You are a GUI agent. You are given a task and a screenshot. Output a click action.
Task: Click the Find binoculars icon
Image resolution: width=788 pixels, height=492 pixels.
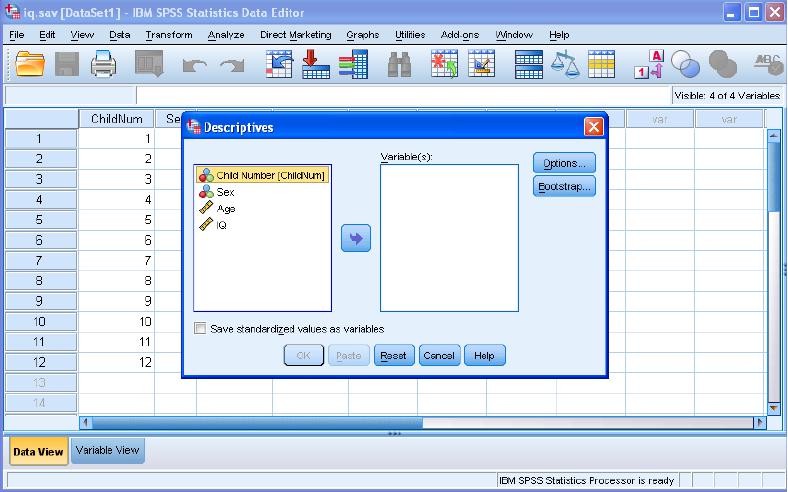coord(400,64)
